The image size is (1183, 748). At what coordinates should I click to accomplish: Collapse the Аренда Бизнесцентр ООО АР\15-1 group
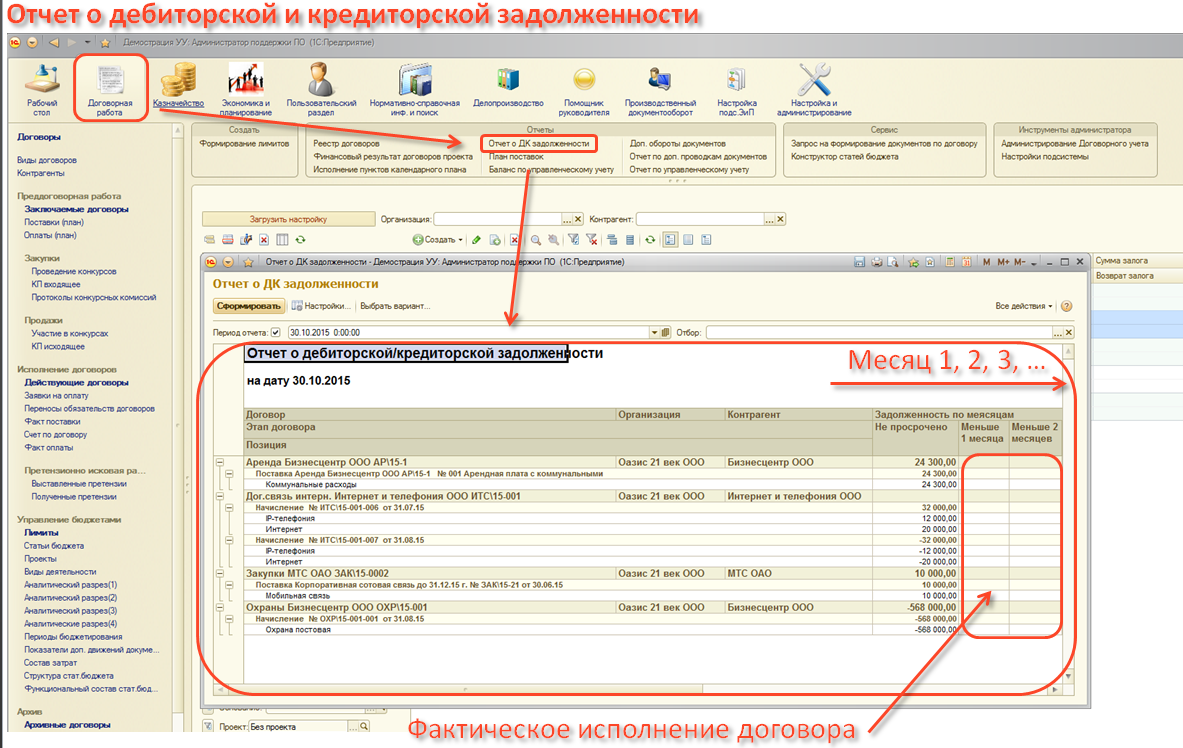click(x=221, y=462)
